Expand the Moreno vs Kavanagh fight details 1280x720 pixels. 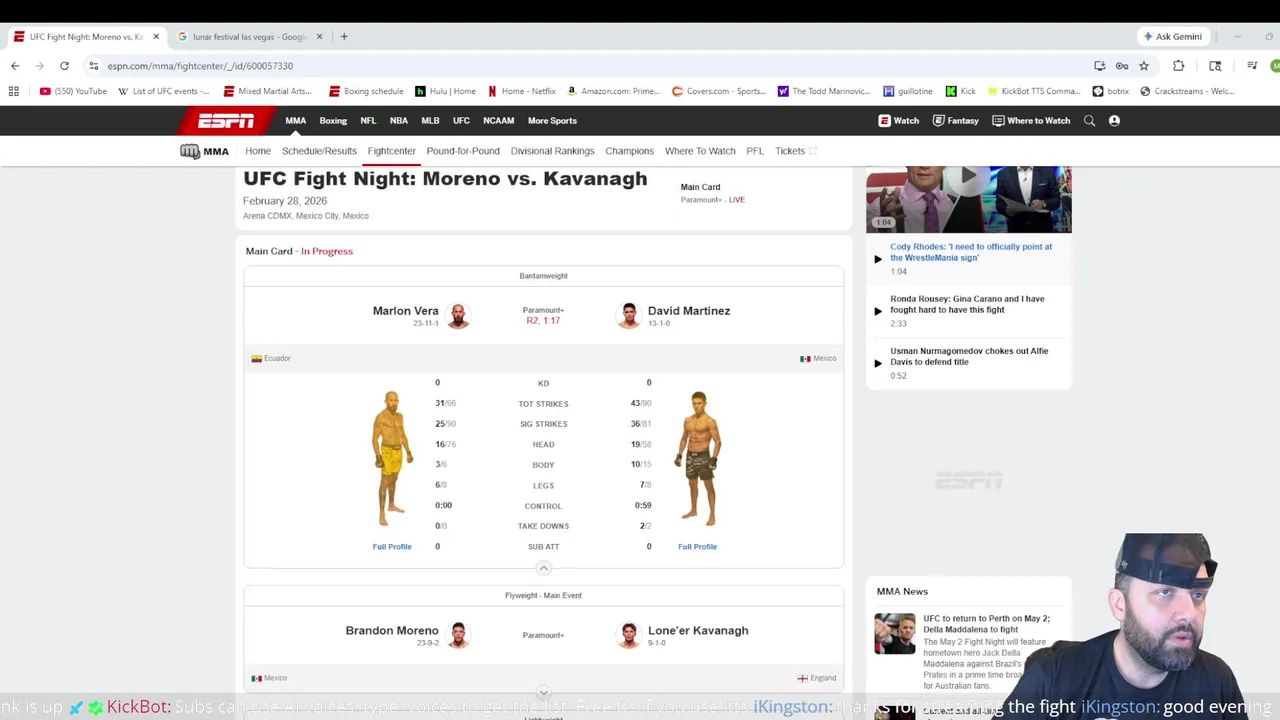point(544,692)
